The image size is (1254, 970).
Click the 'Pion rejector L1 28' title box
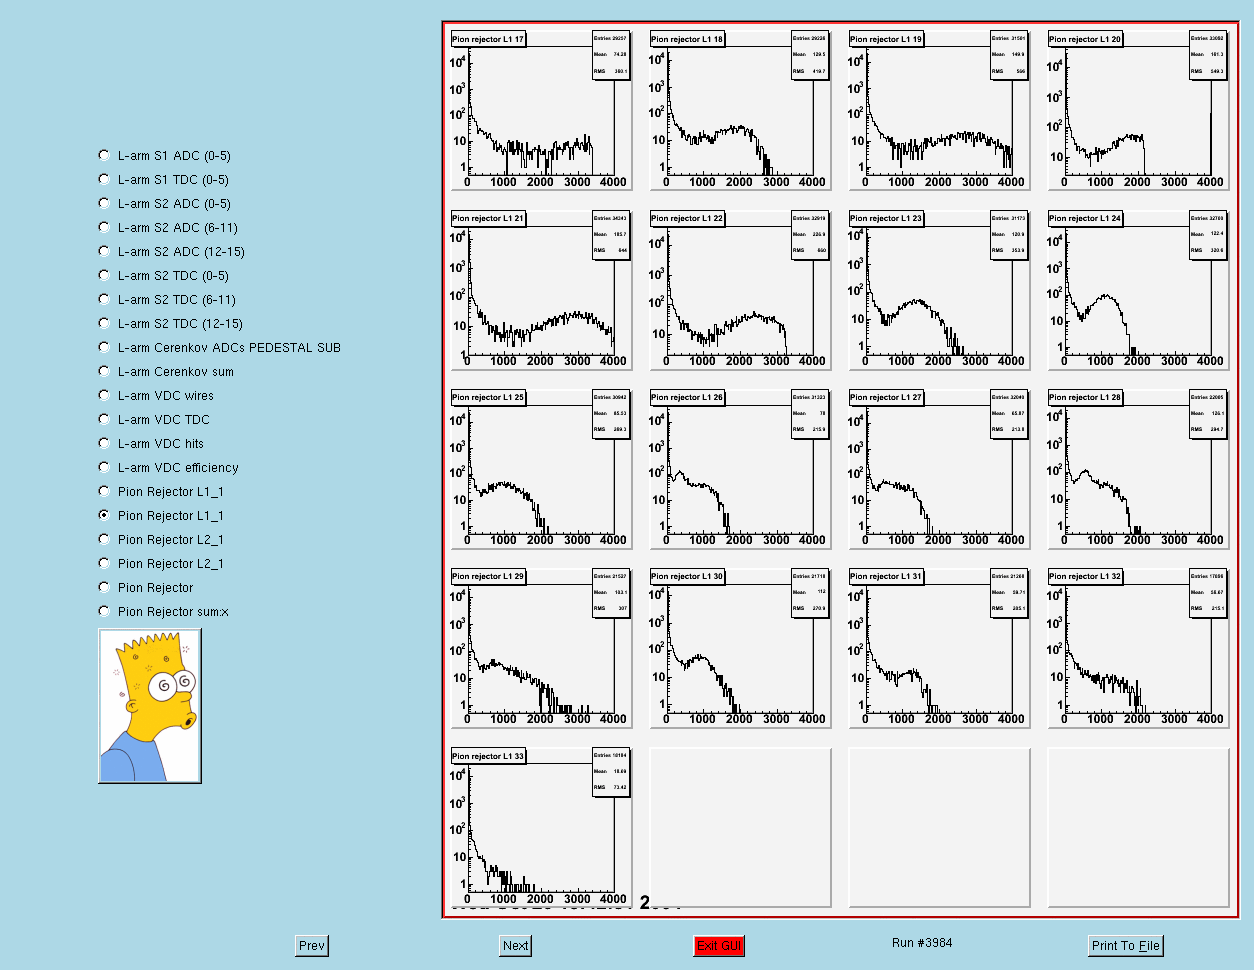click(x=1085, y=397)
